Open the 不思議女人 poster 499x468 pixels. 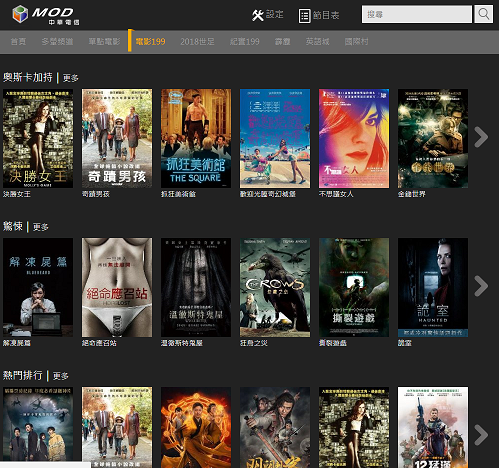354,138
